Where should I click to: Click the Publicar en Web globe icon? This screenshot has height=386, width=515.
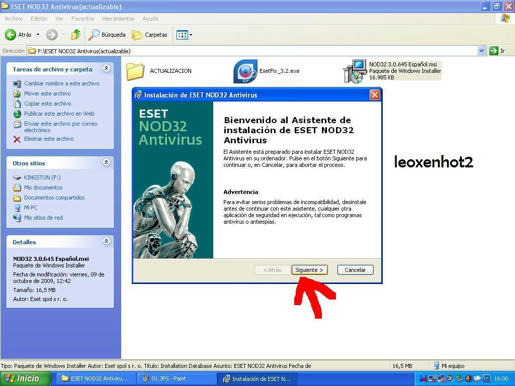(17, 114)
